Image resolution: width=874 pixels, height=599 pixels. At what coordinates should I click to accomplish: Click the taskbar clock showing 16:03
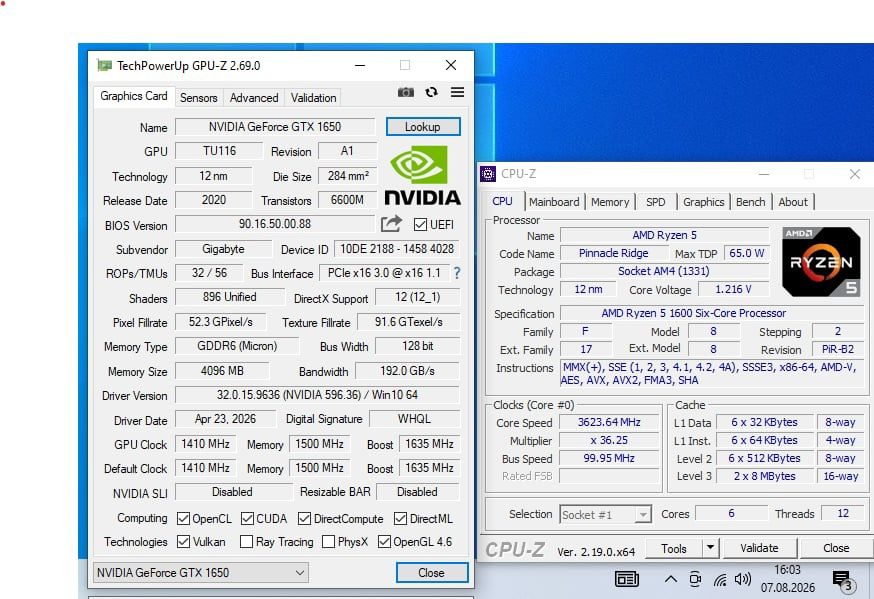pyautogui.click(x=787, y=570)
